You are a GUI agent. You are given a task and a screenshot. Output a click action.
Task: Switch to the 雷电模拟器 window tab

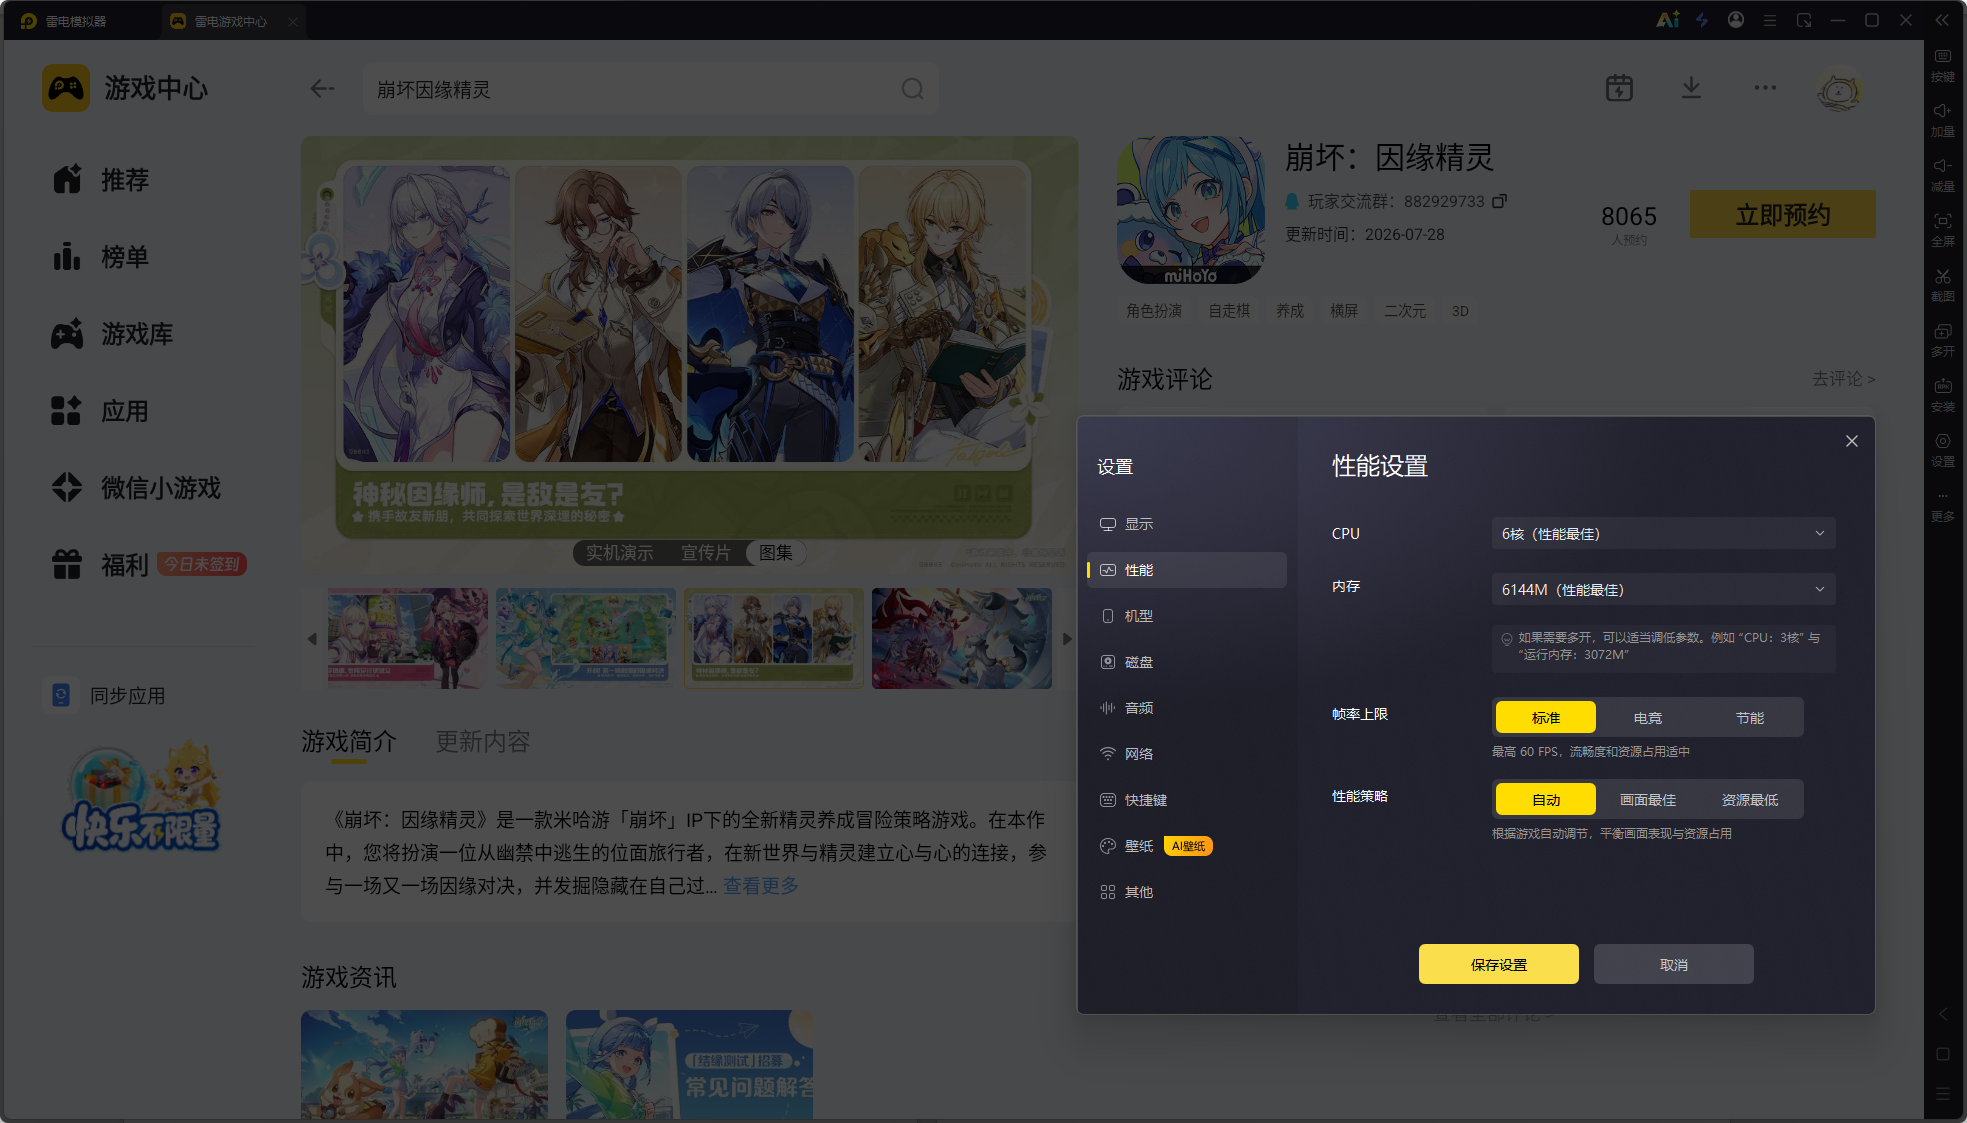(76, 21)
